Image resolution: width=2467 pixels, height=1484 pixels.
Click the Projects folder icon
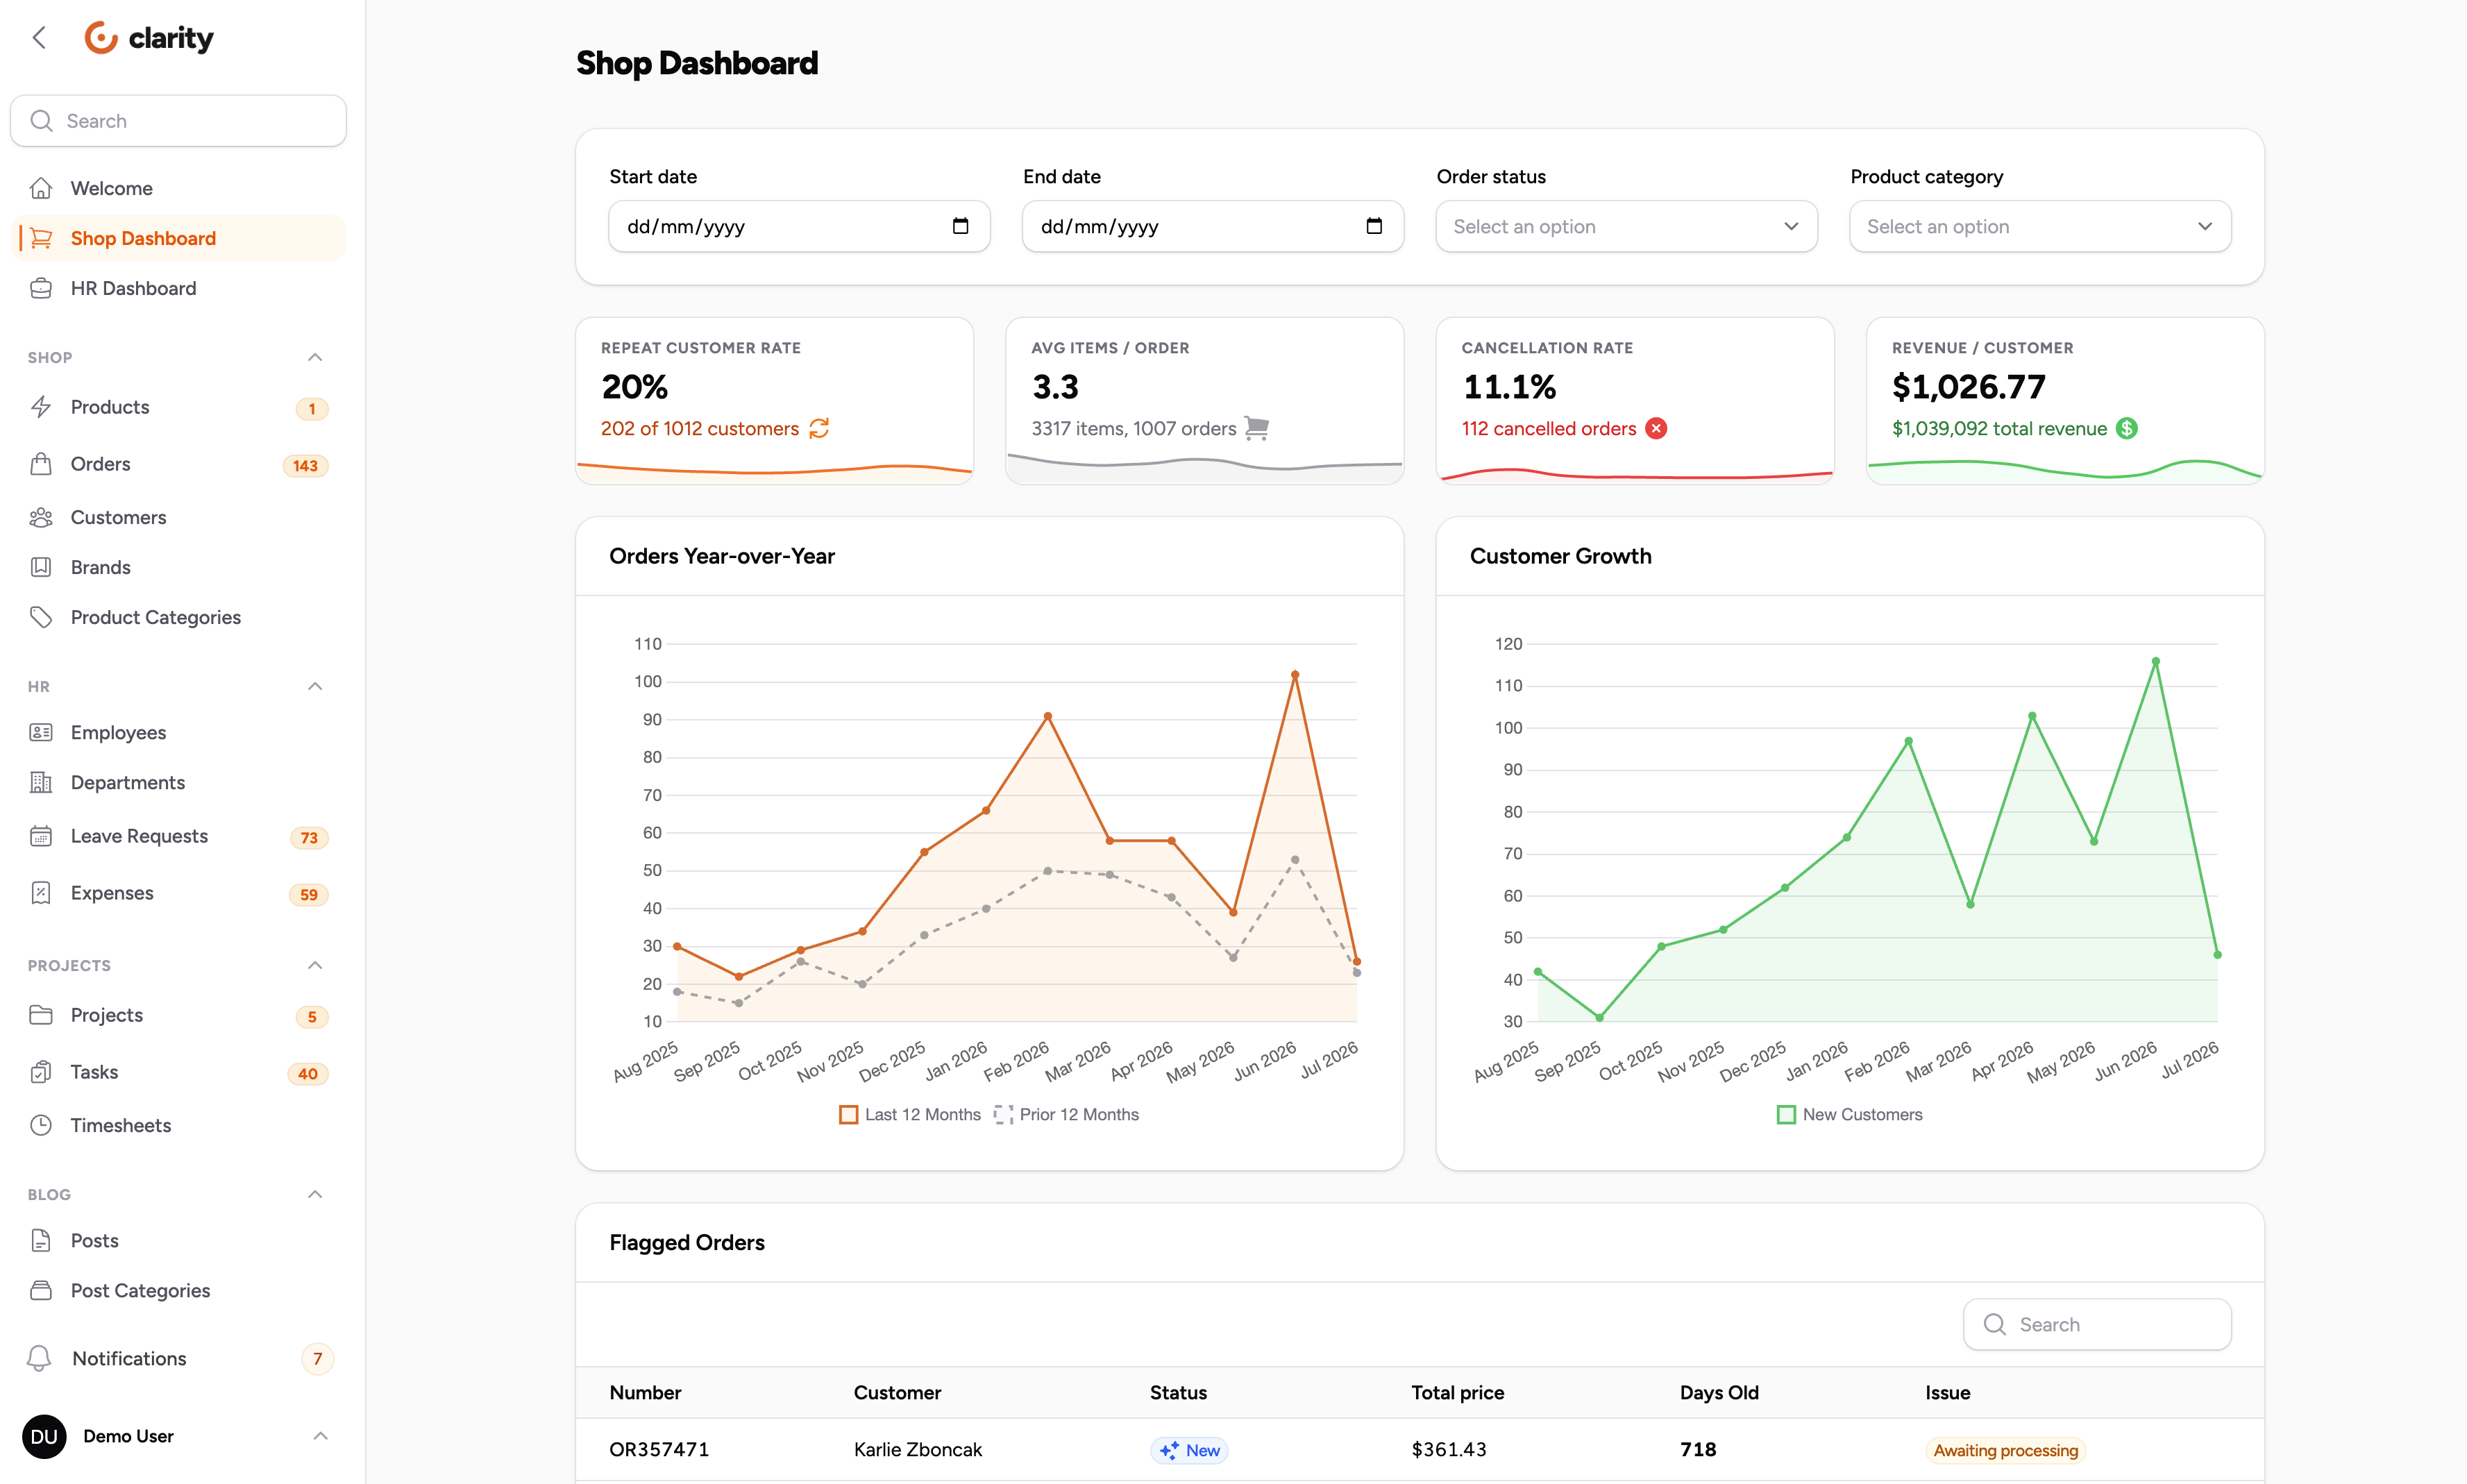click(41, 1015)
